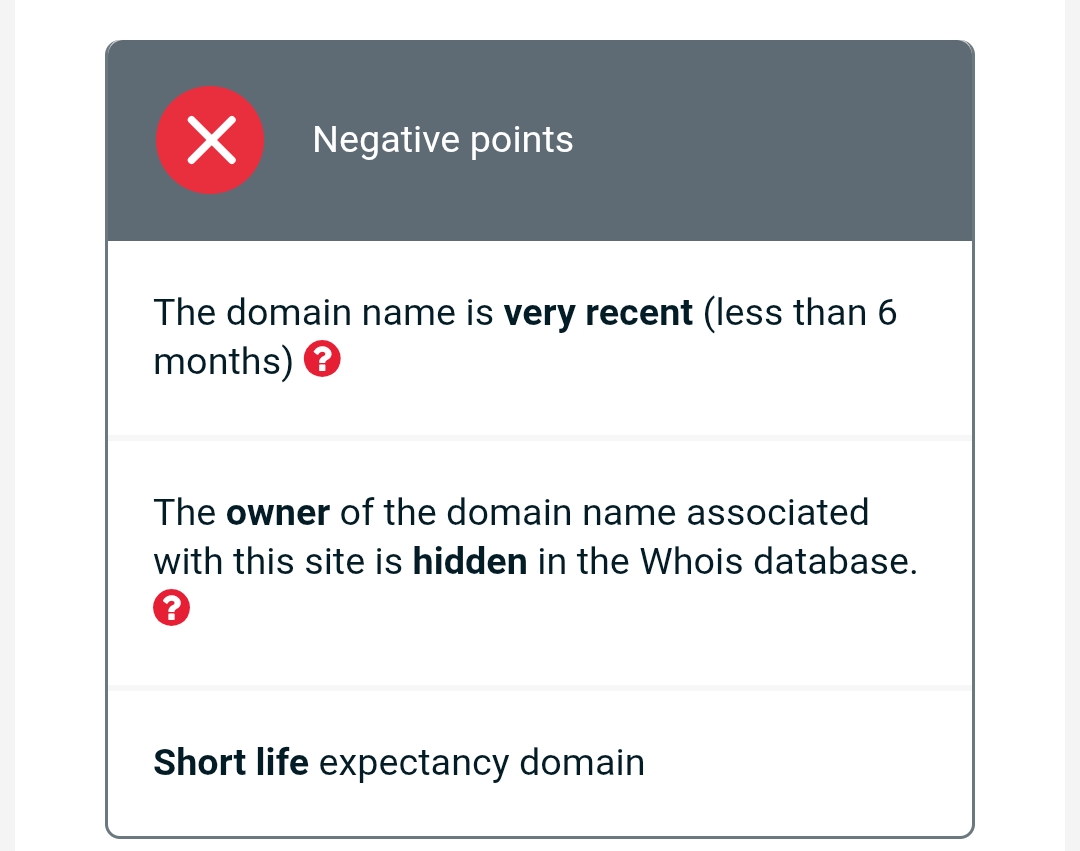Click the word 'recent' in first row
The width and height of the screenshot is (1080, 851).
pyautogui.click(x=639, y=314)
